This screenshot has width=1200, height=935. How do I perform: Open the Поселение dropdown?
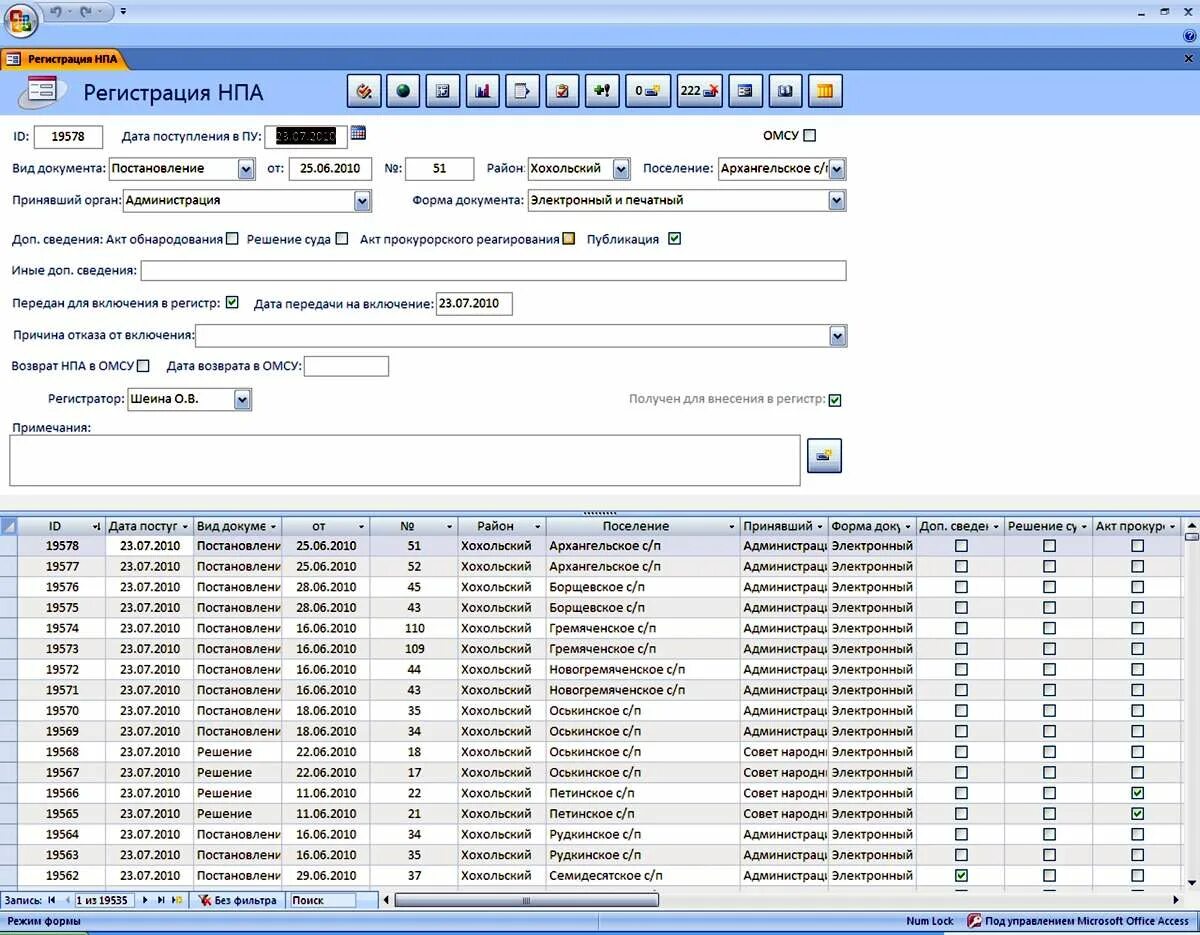coord(837,169)
